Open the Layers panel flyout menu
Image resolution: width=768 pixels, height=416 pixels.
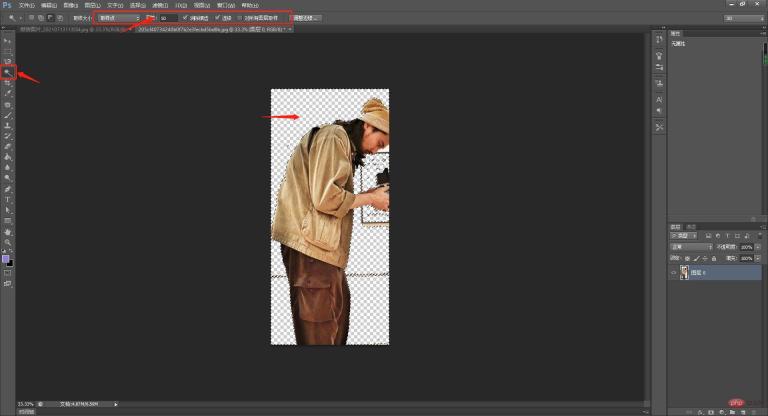click(x=764, y=227)
